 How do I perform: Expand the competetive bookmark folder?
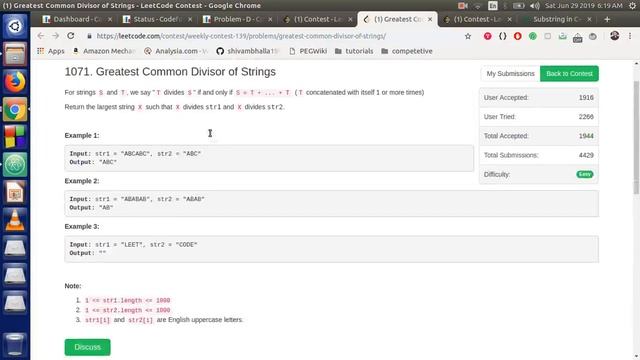[x=407, y=51]
